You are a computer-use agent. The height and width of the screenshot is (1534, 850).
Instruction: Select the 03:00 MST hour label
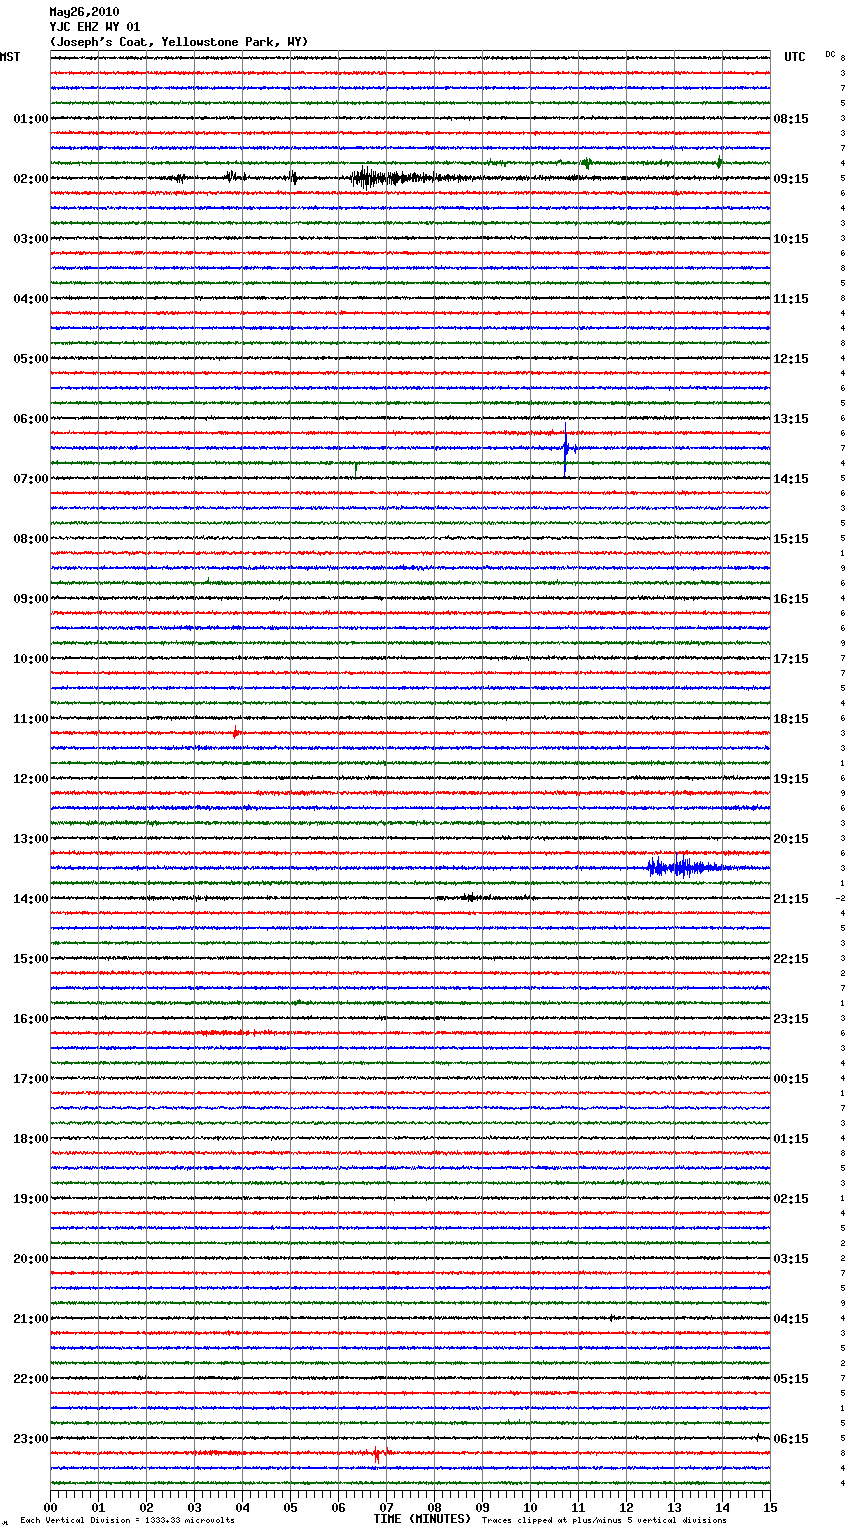click(31, 239)
